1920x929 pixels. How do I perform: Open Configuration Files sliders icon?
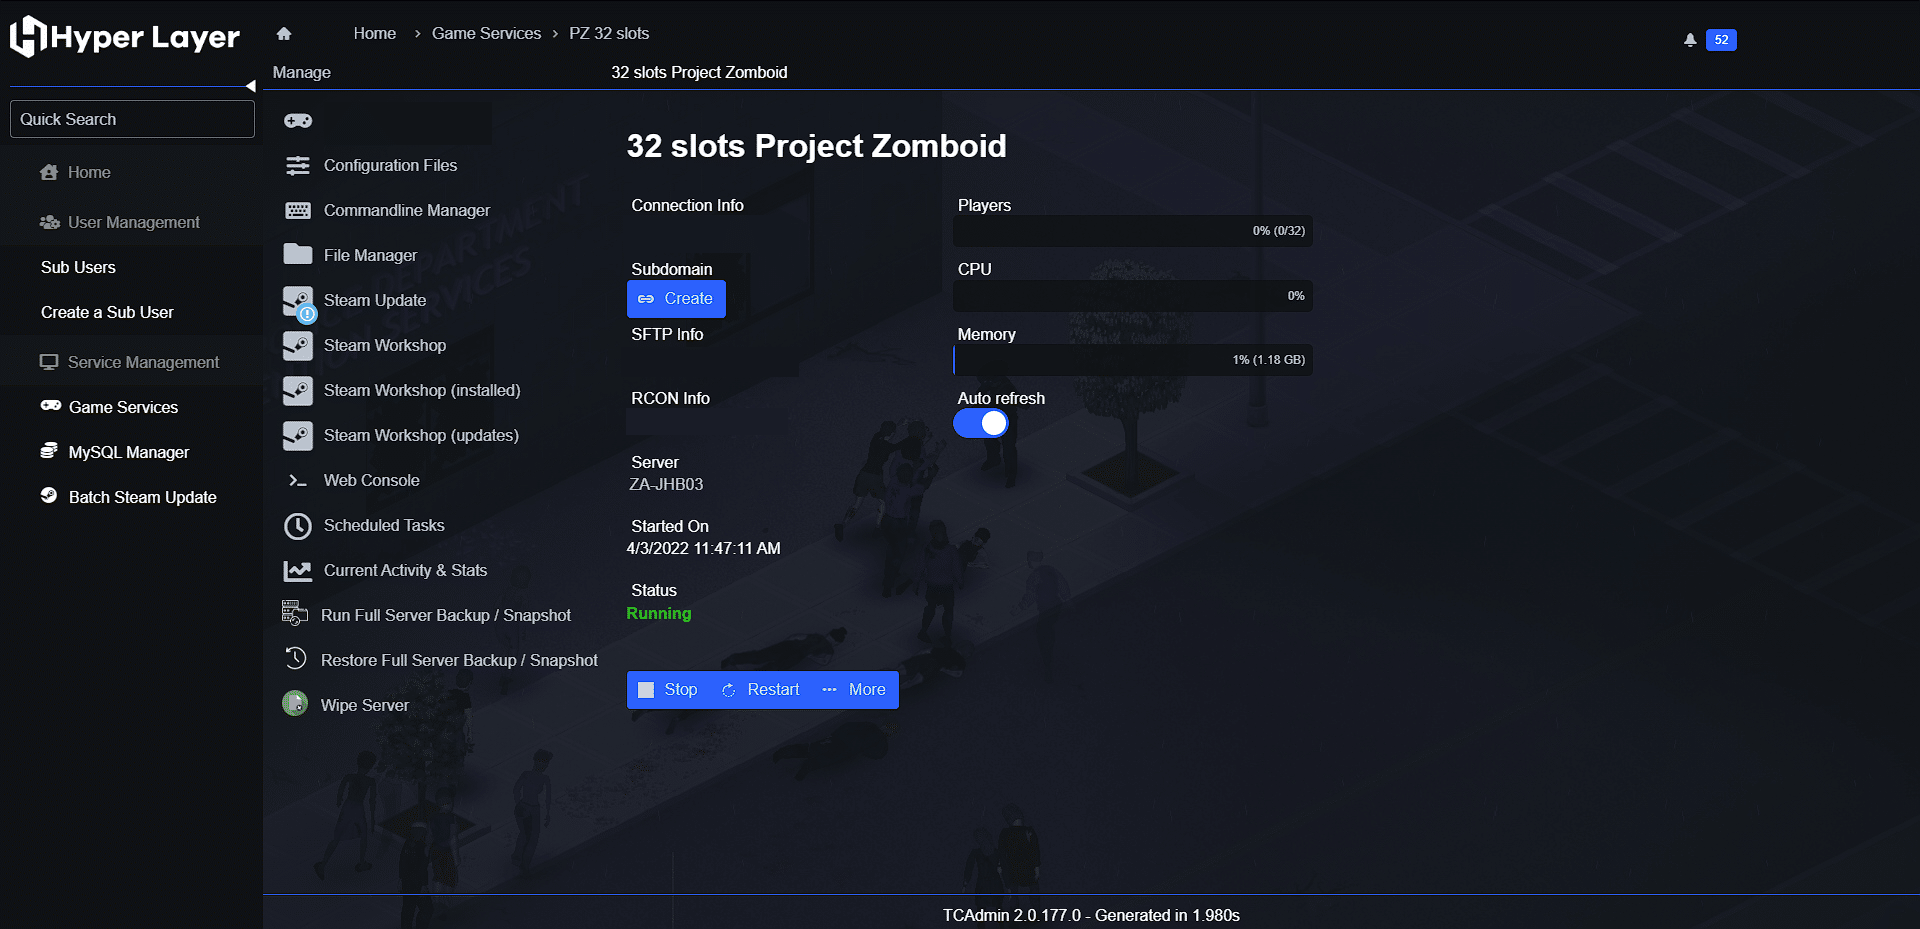[x=298, y=166]
